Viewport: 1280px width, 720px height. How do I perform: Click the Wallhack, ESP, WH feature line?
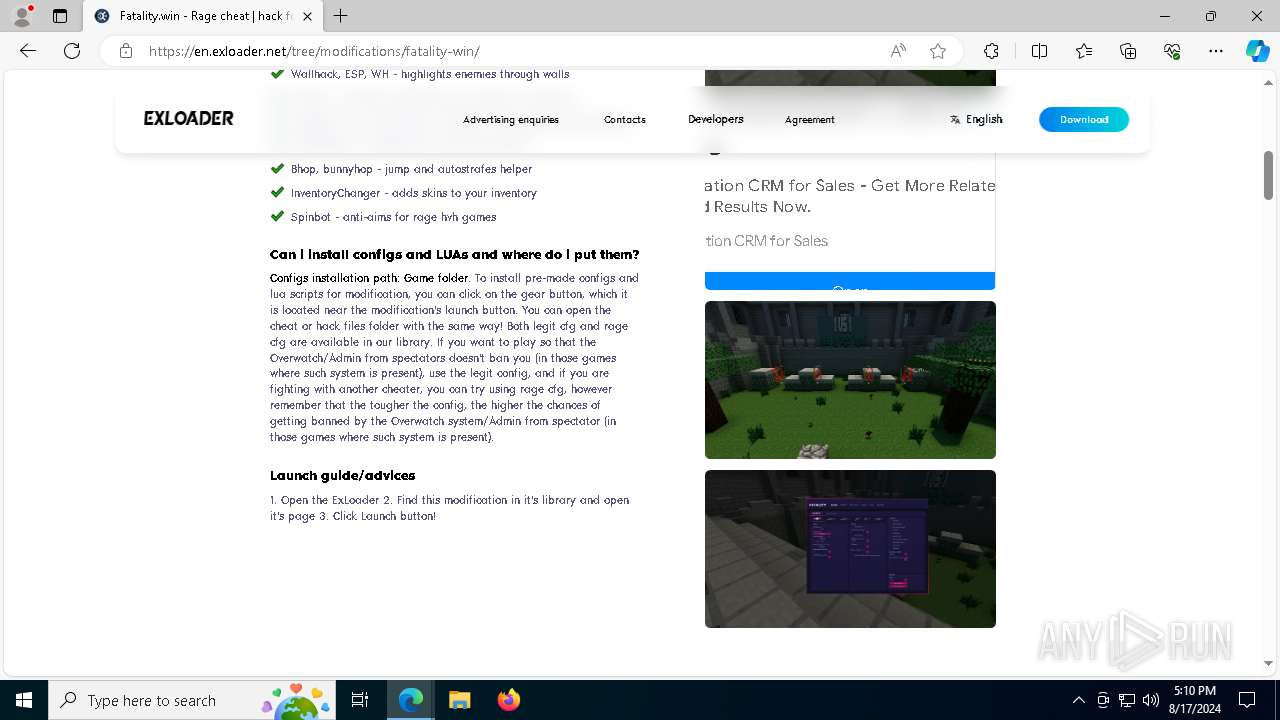pyautogui.click(x=430, y=74)
